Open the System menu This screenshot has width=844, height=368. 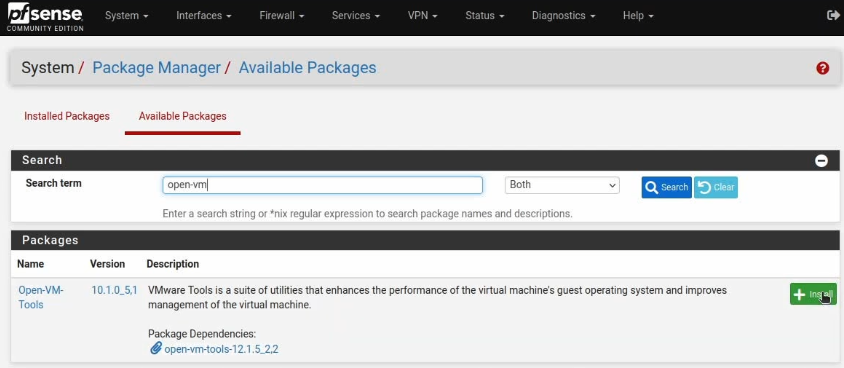click(126, 16)
